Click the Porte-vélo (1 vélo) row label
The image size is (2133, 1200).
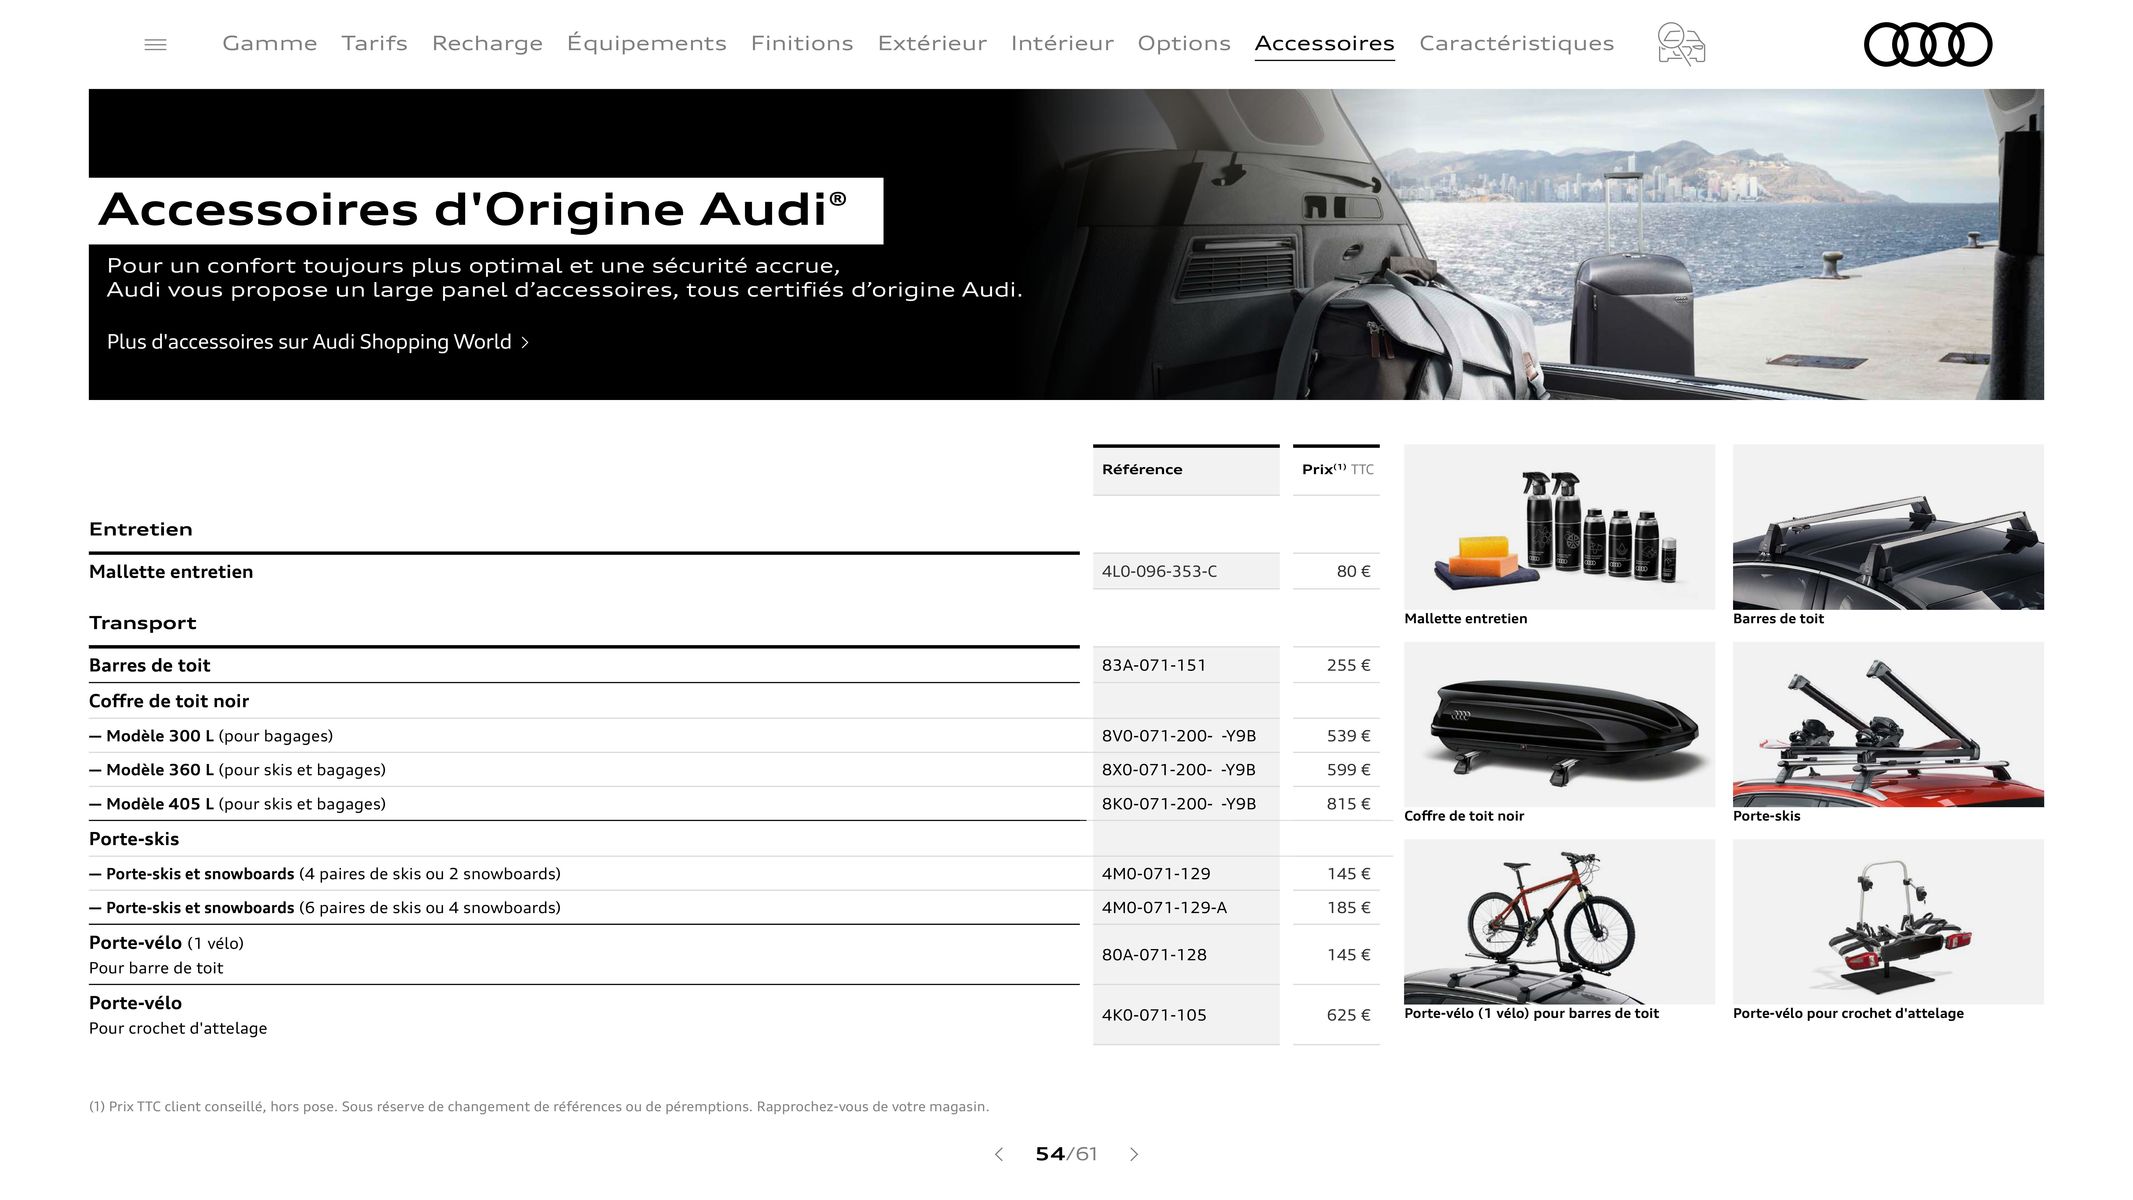pyautogui.click(x=166, y=943)
